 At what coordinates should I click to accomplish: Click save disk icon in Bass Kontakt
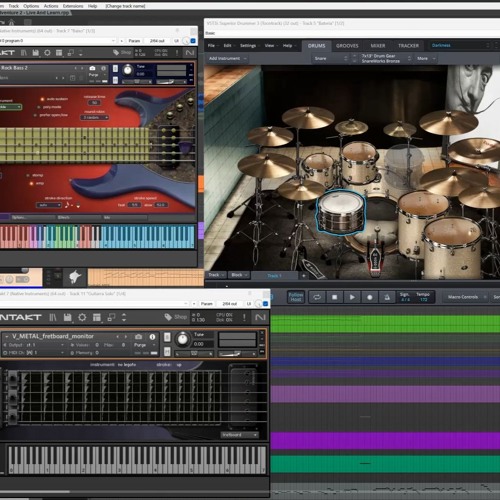point(36,53)
